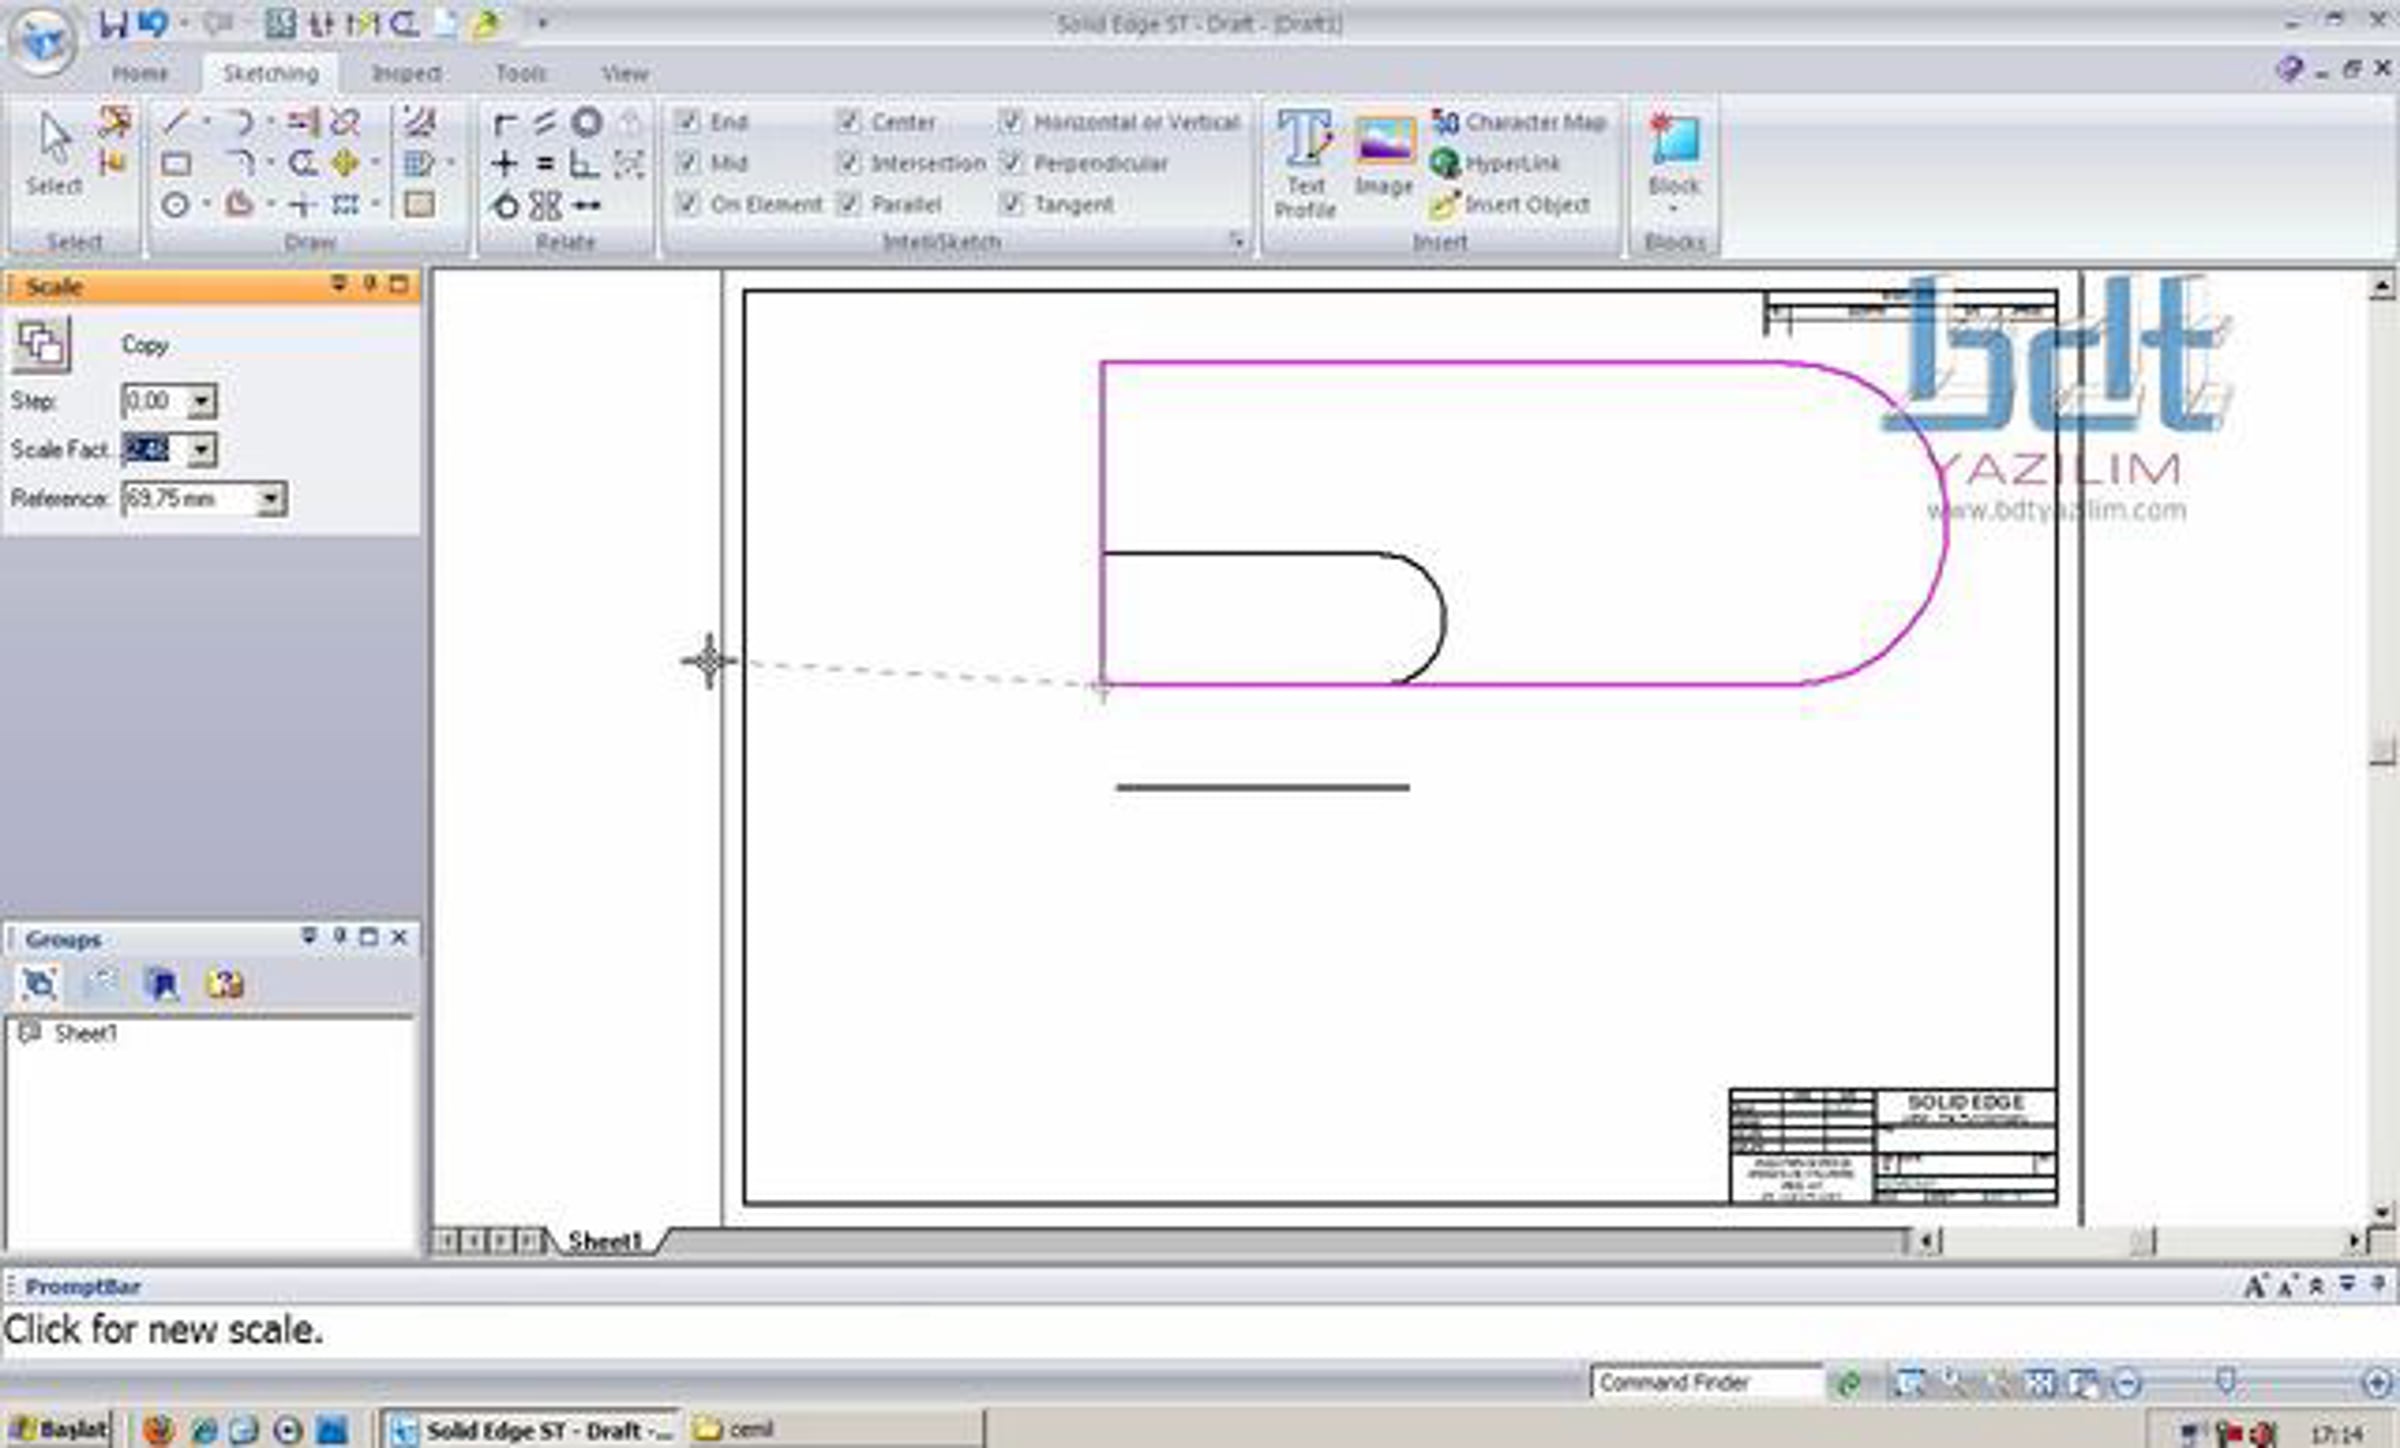Insert an Image
The width and height of the screenshot is (2400, 1448).
pyautogui.click(x=1385, y=156)
